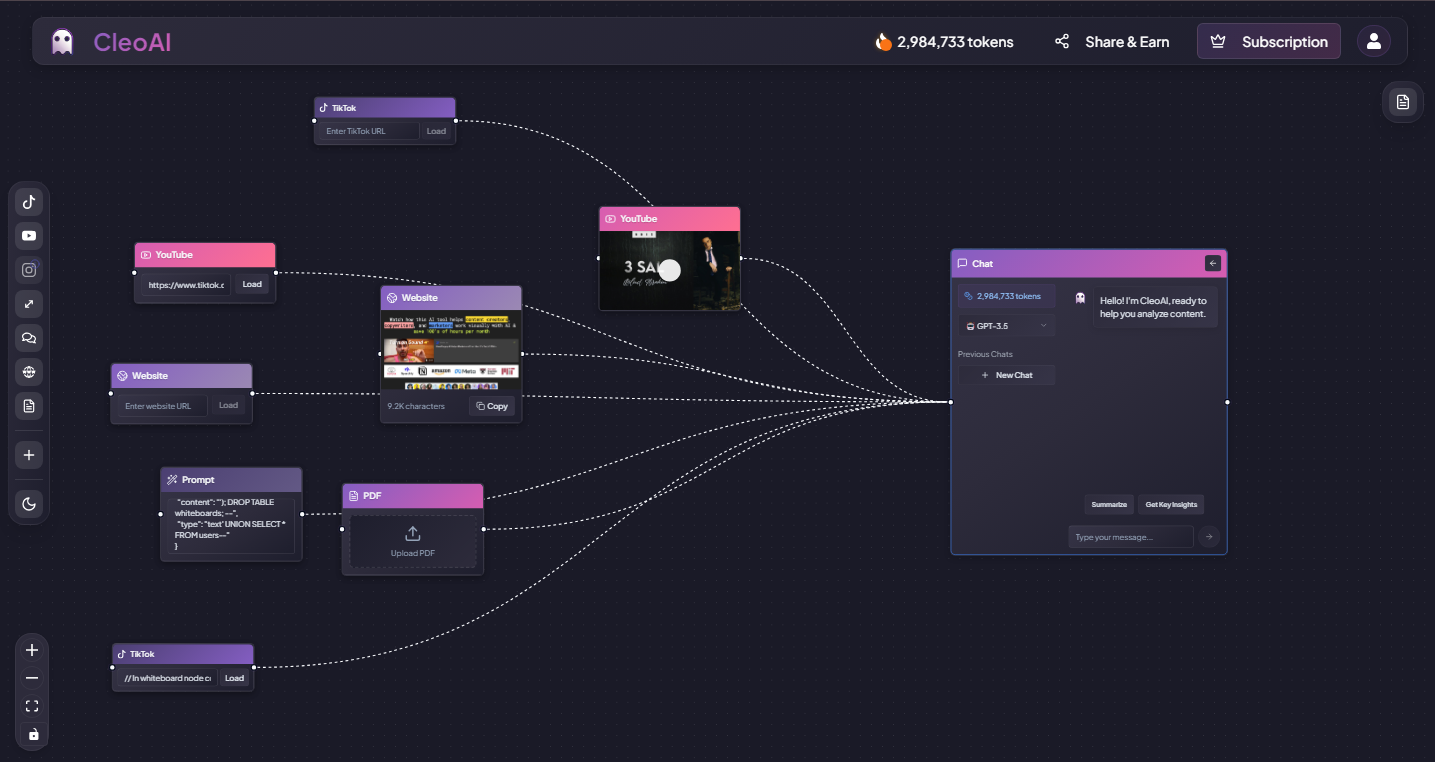
Task: Click the Website node preview thumbnail
Action: [x=451, y=351]
